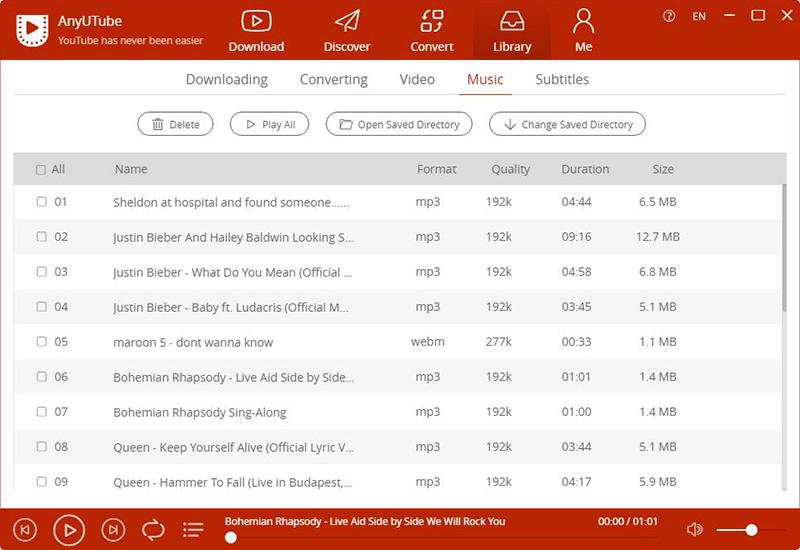The height and width of the screenshot is (550, 800).
Task: Open the Me account section
Action: 583,31
